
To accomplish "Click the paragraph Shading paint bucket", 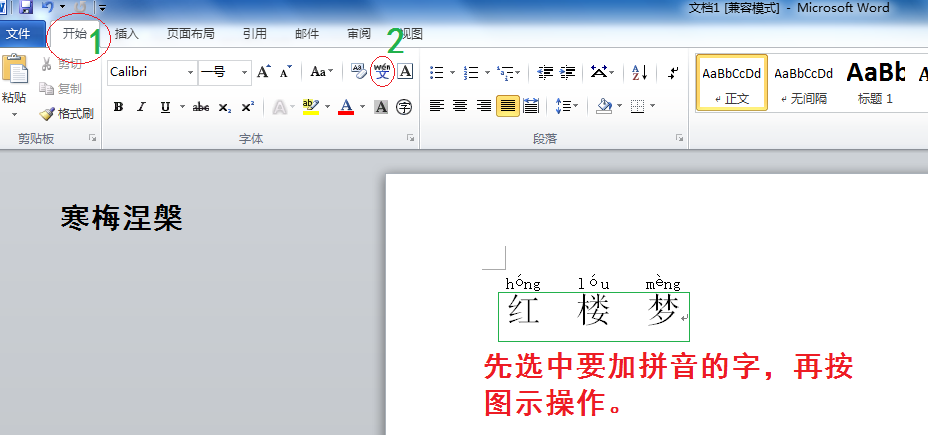I will [x=604, y=107].
